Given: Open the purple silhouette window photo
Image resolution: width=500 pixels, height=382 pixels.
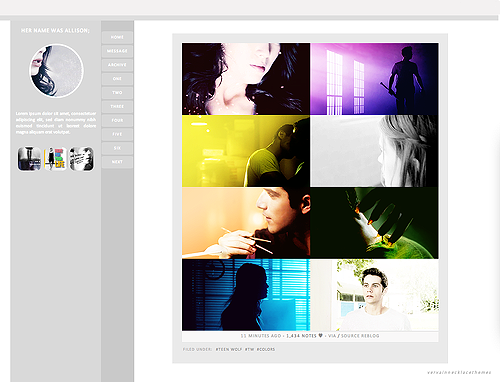Looking at the screenshot, I should pos(374,79).
